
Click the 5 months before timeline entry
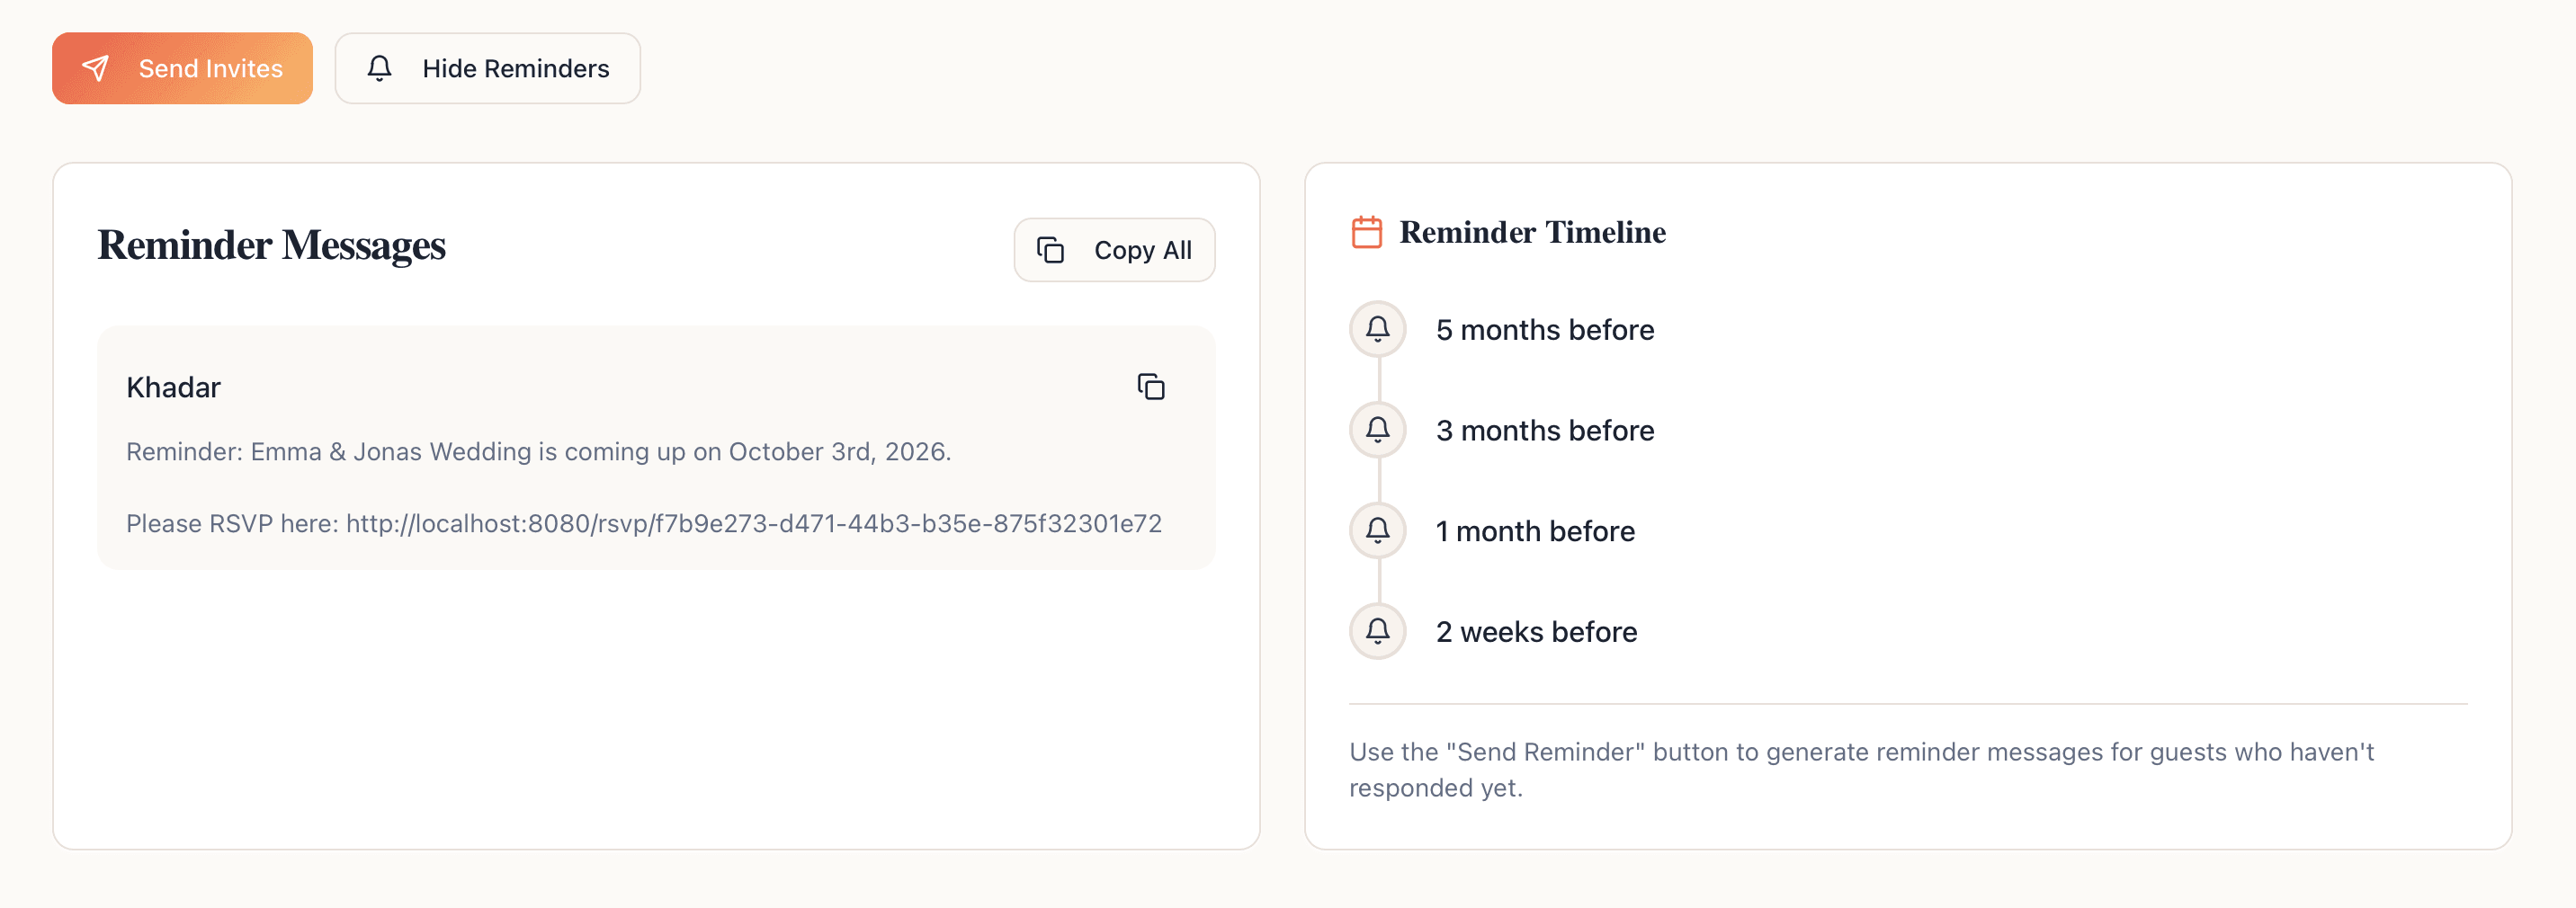point(1545,329)
